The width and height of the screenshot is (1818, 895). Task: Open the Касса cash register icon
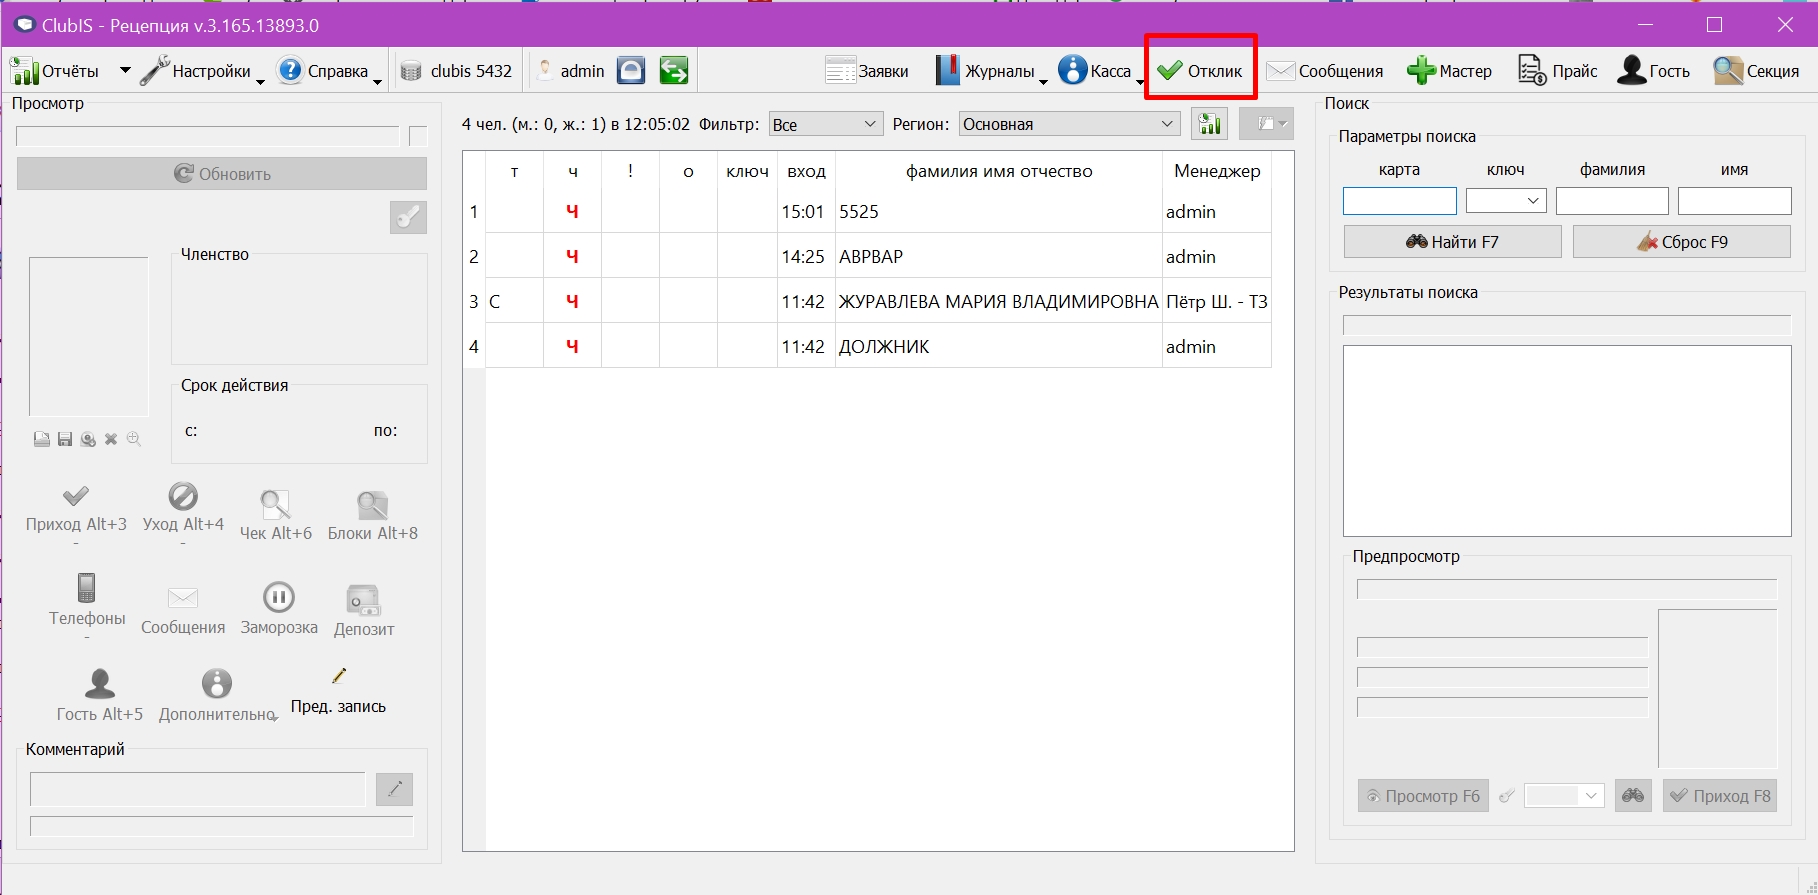tap(1073, 70)
